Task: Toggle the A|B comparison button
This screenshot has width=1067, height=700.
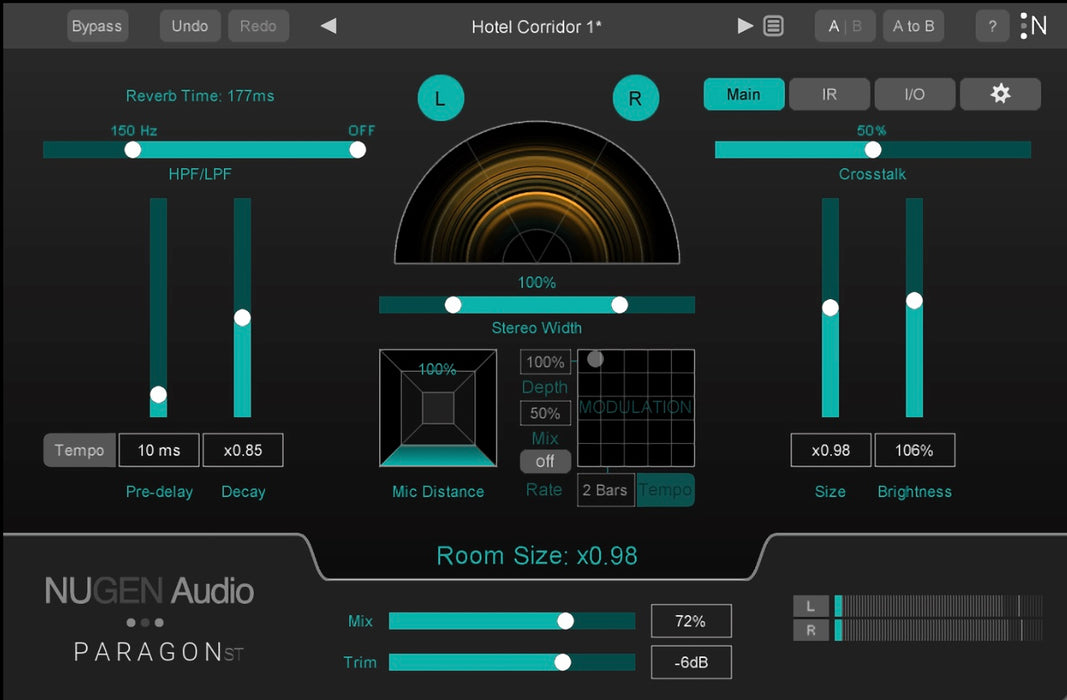Action: (845, 26)
